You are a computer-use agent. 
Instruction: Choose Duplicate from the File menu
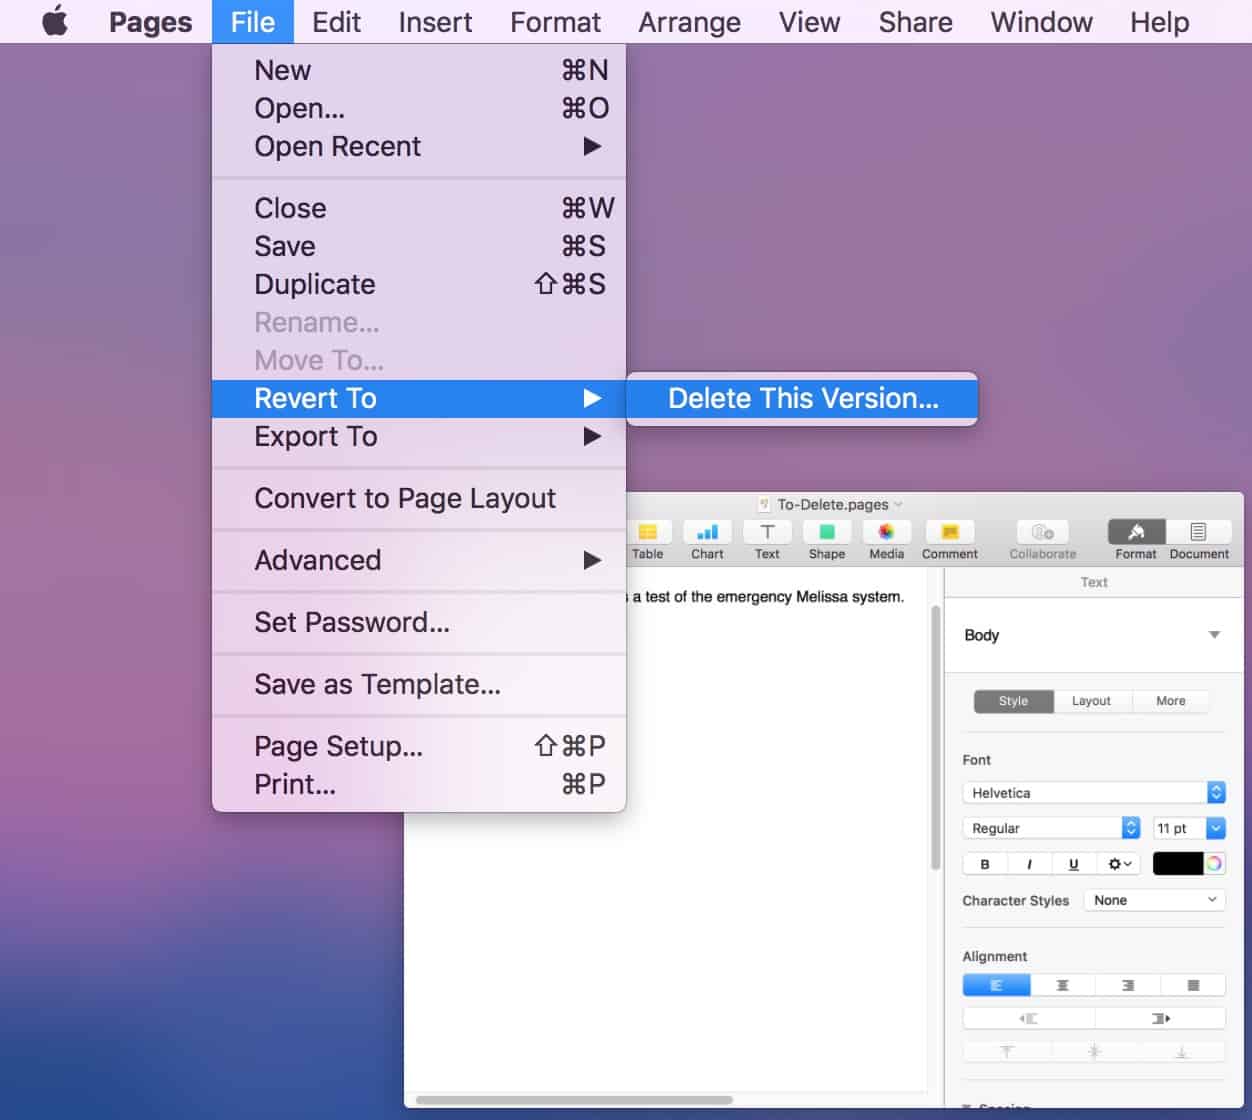click(419, 284)
